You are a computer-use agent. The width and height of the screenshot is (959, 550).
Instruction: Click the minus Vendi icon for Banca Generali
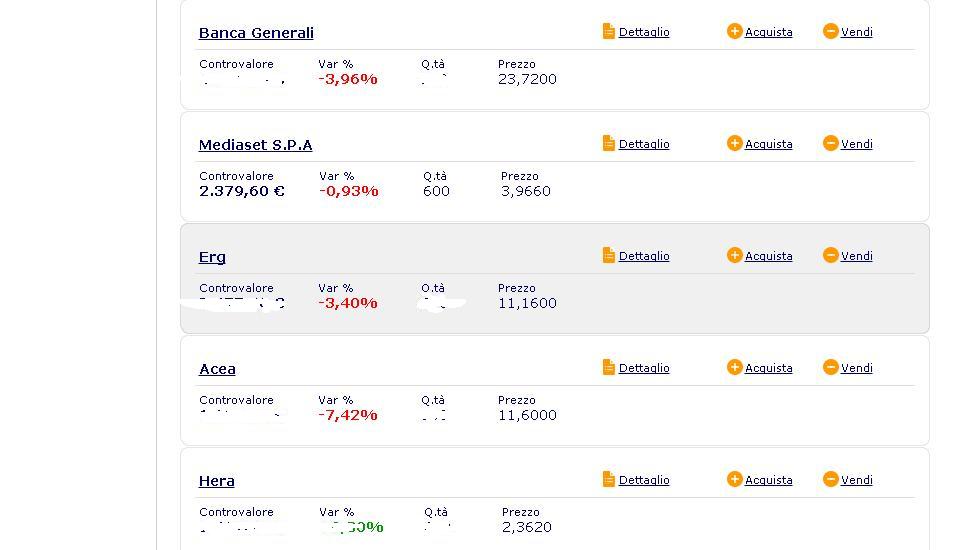click(x=830, y=32)
